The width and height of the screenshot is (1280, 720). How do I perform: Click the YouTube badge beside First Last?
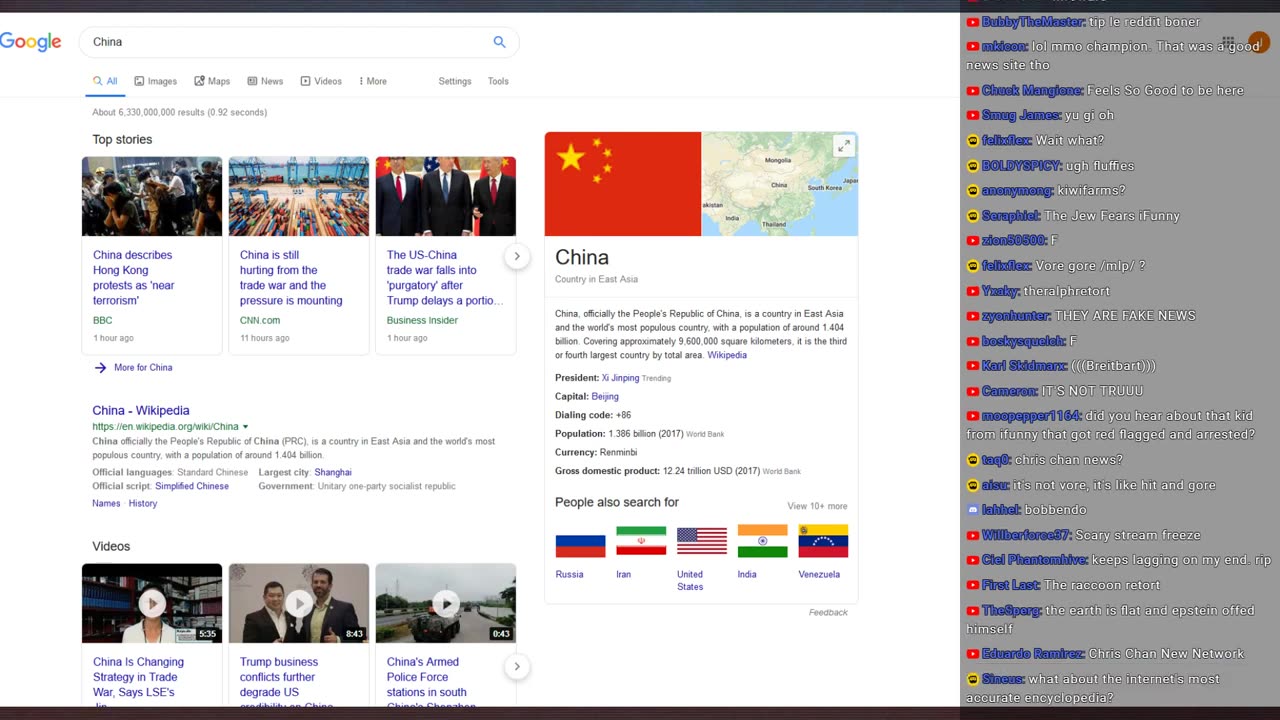pos(973,585)
